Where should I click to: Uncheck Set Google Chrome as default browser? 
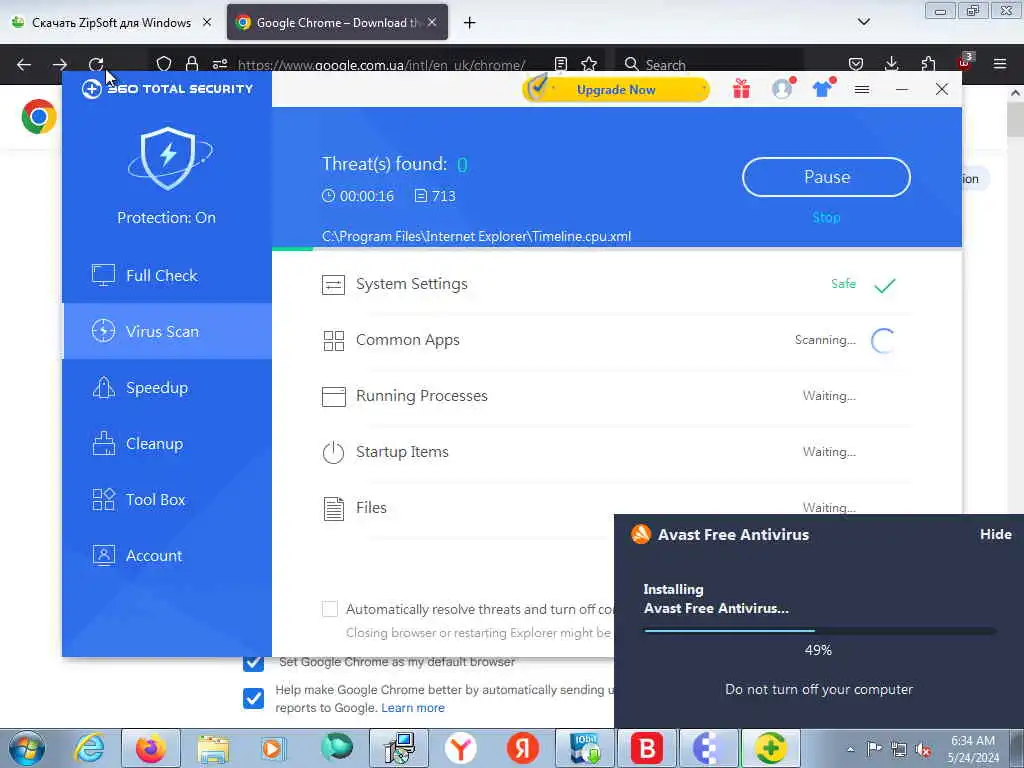coord(253,662)
